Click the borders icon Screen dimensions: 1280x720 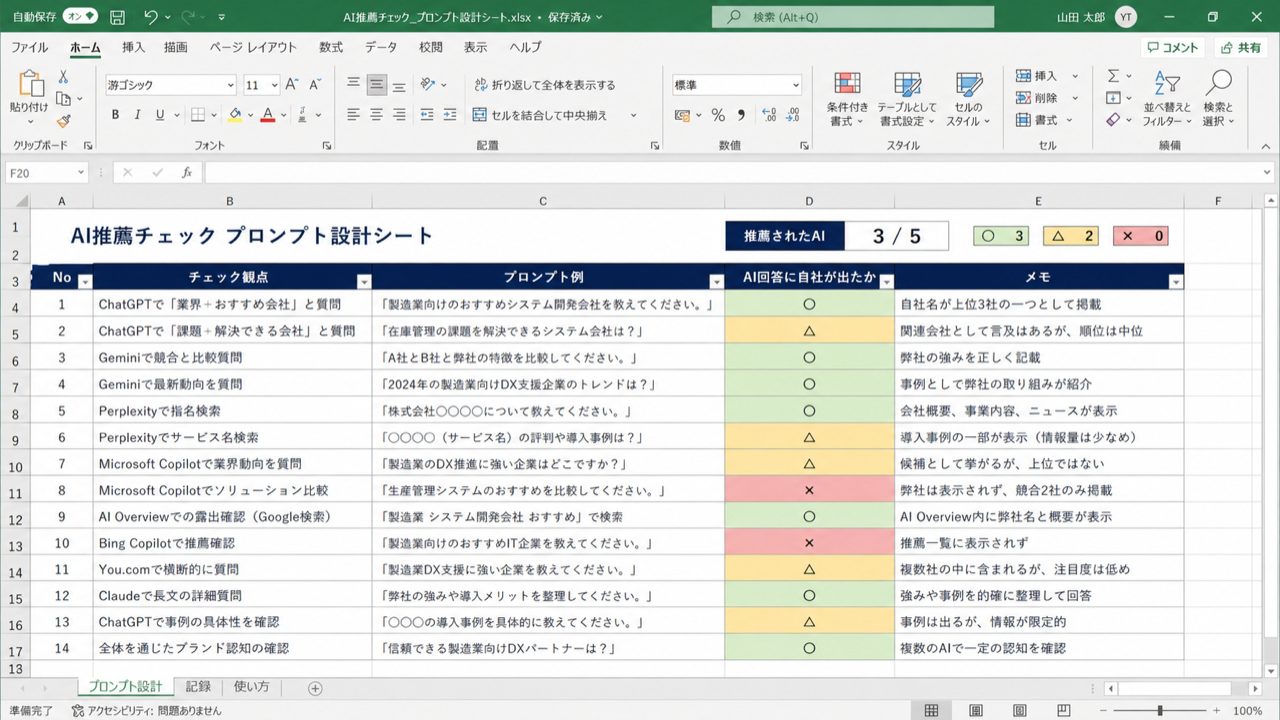coord(198,115)
